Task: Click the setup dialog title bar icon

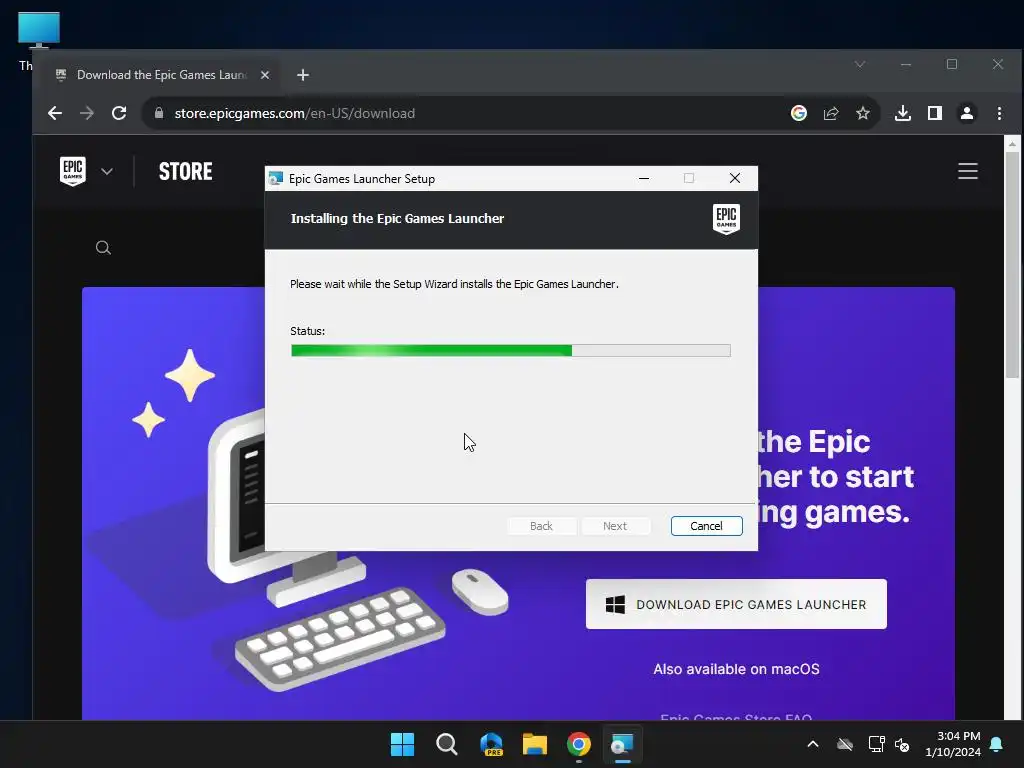Action: click(276, 178)
